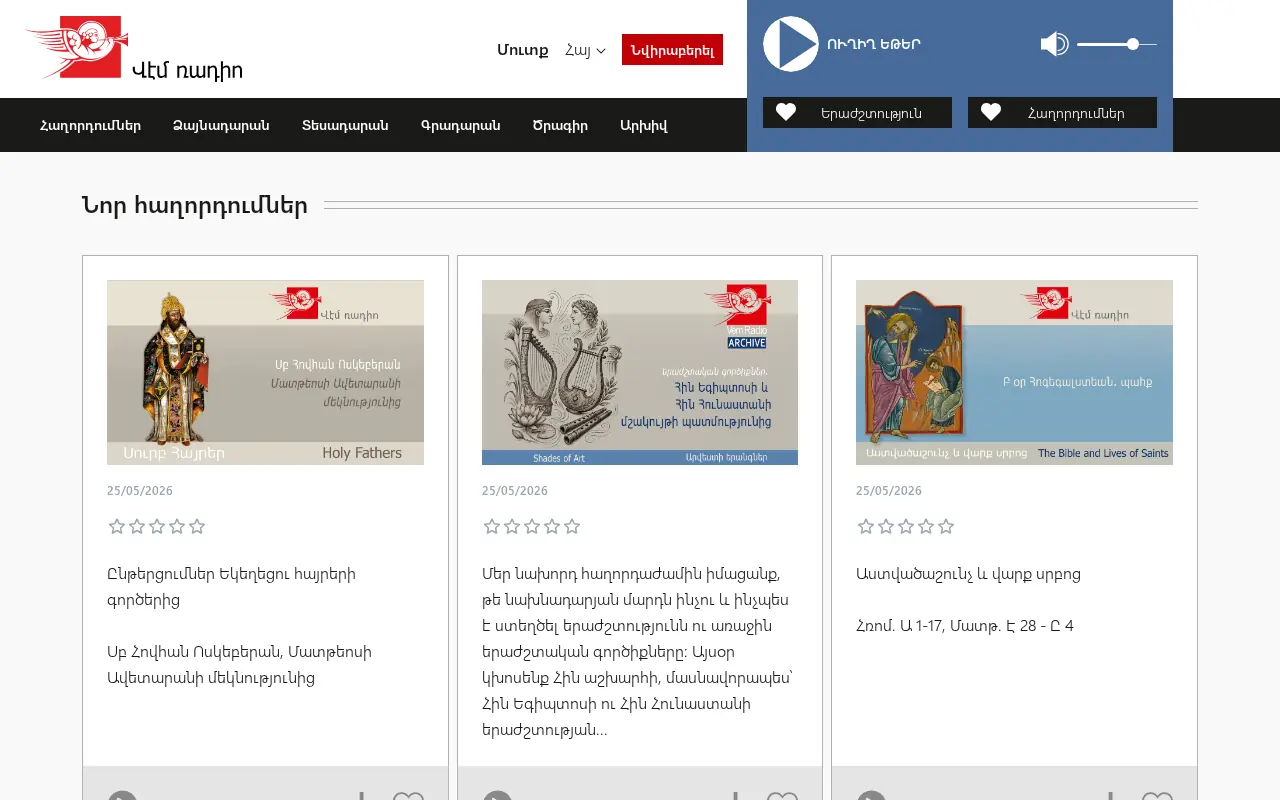Open the Մուտք login link
This screenshot has width=1280, height=800.
pos(523,50)
